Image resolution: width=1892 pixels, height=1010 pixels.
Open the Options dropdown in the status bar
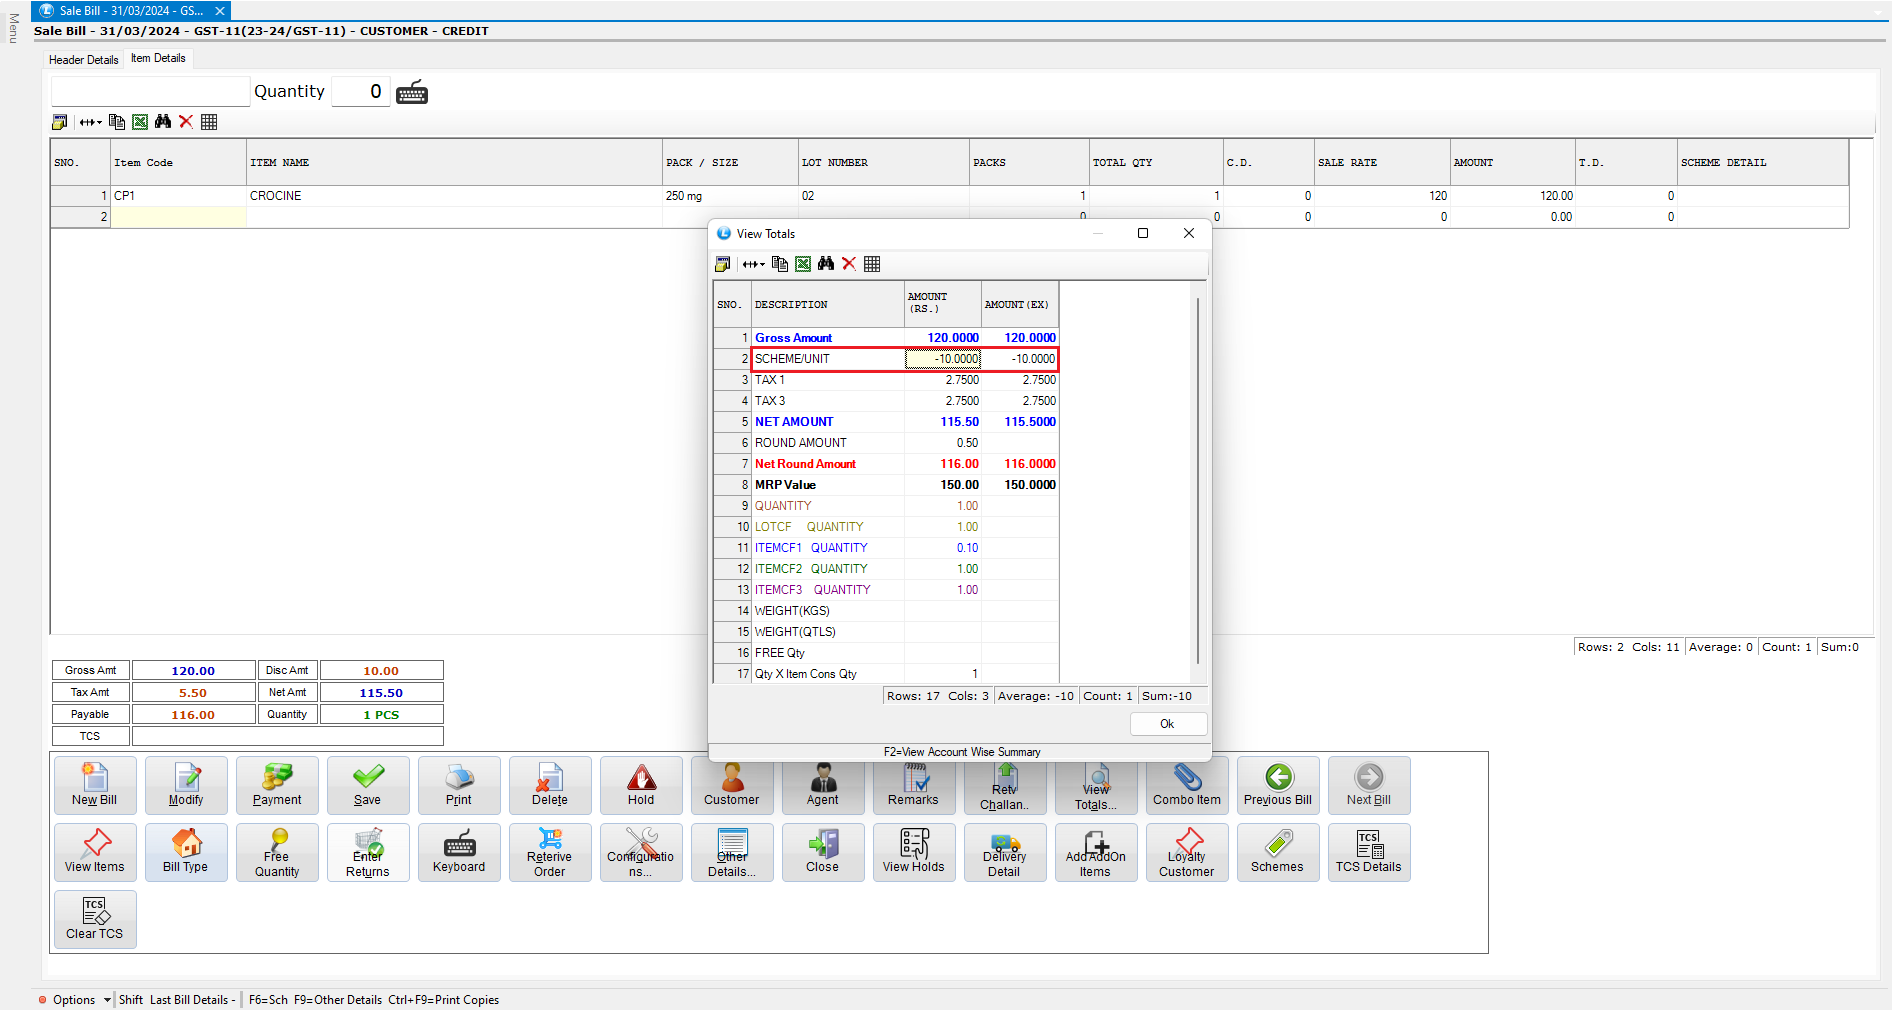[x=76, y=1000]
